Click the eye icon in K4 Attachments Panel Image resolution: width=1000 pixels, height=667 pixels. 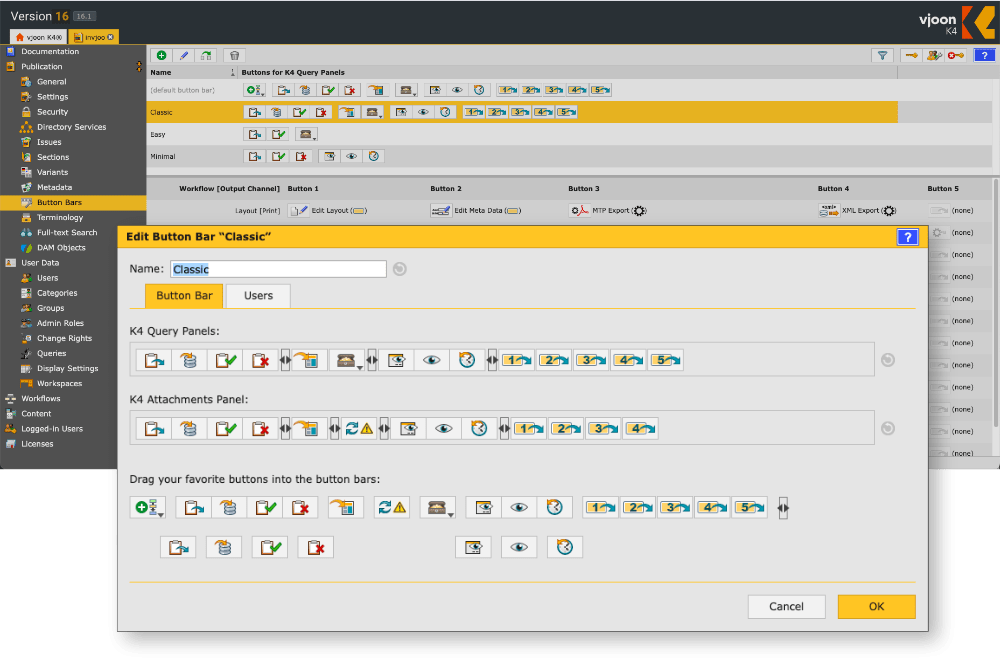tap(443, 429)
